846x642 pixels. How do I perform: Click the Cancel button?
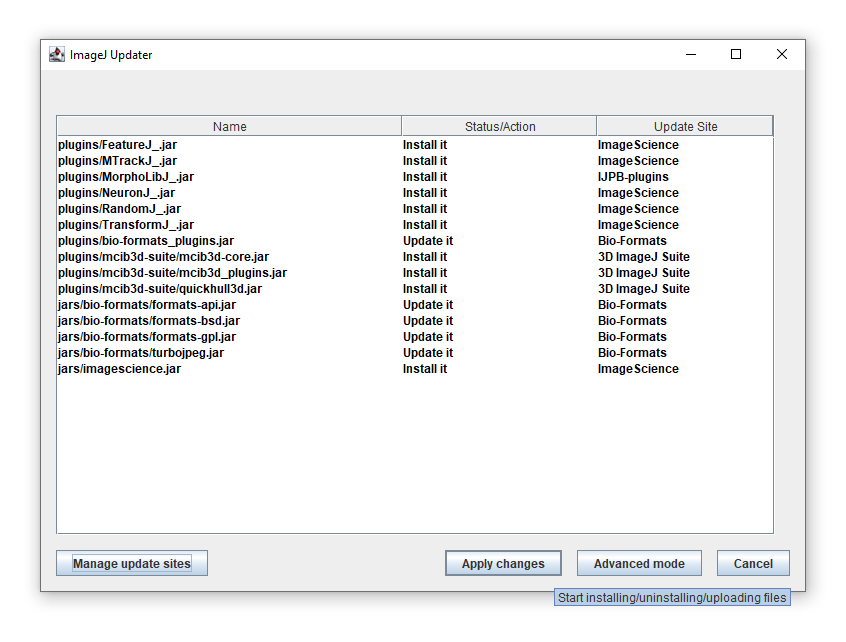click(753, 563)
